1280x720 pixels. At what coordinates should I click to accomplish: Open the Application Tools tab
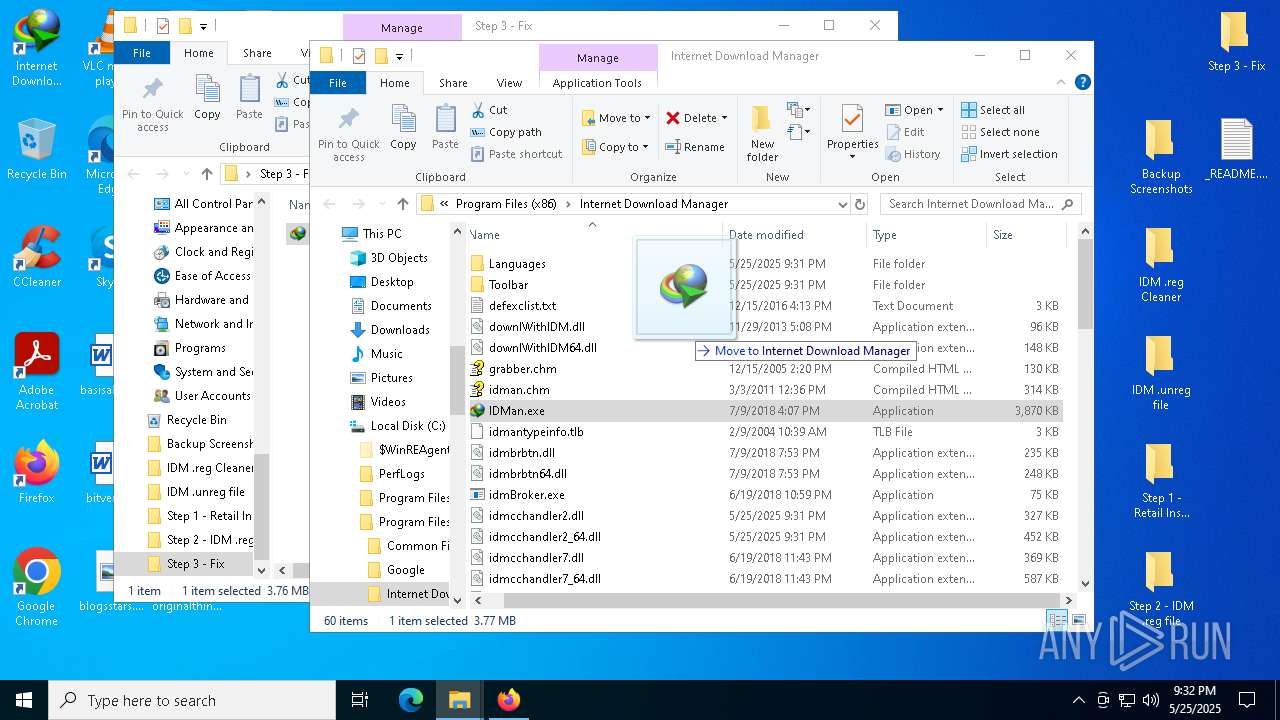pyautogui.click(x=597, y=83)
